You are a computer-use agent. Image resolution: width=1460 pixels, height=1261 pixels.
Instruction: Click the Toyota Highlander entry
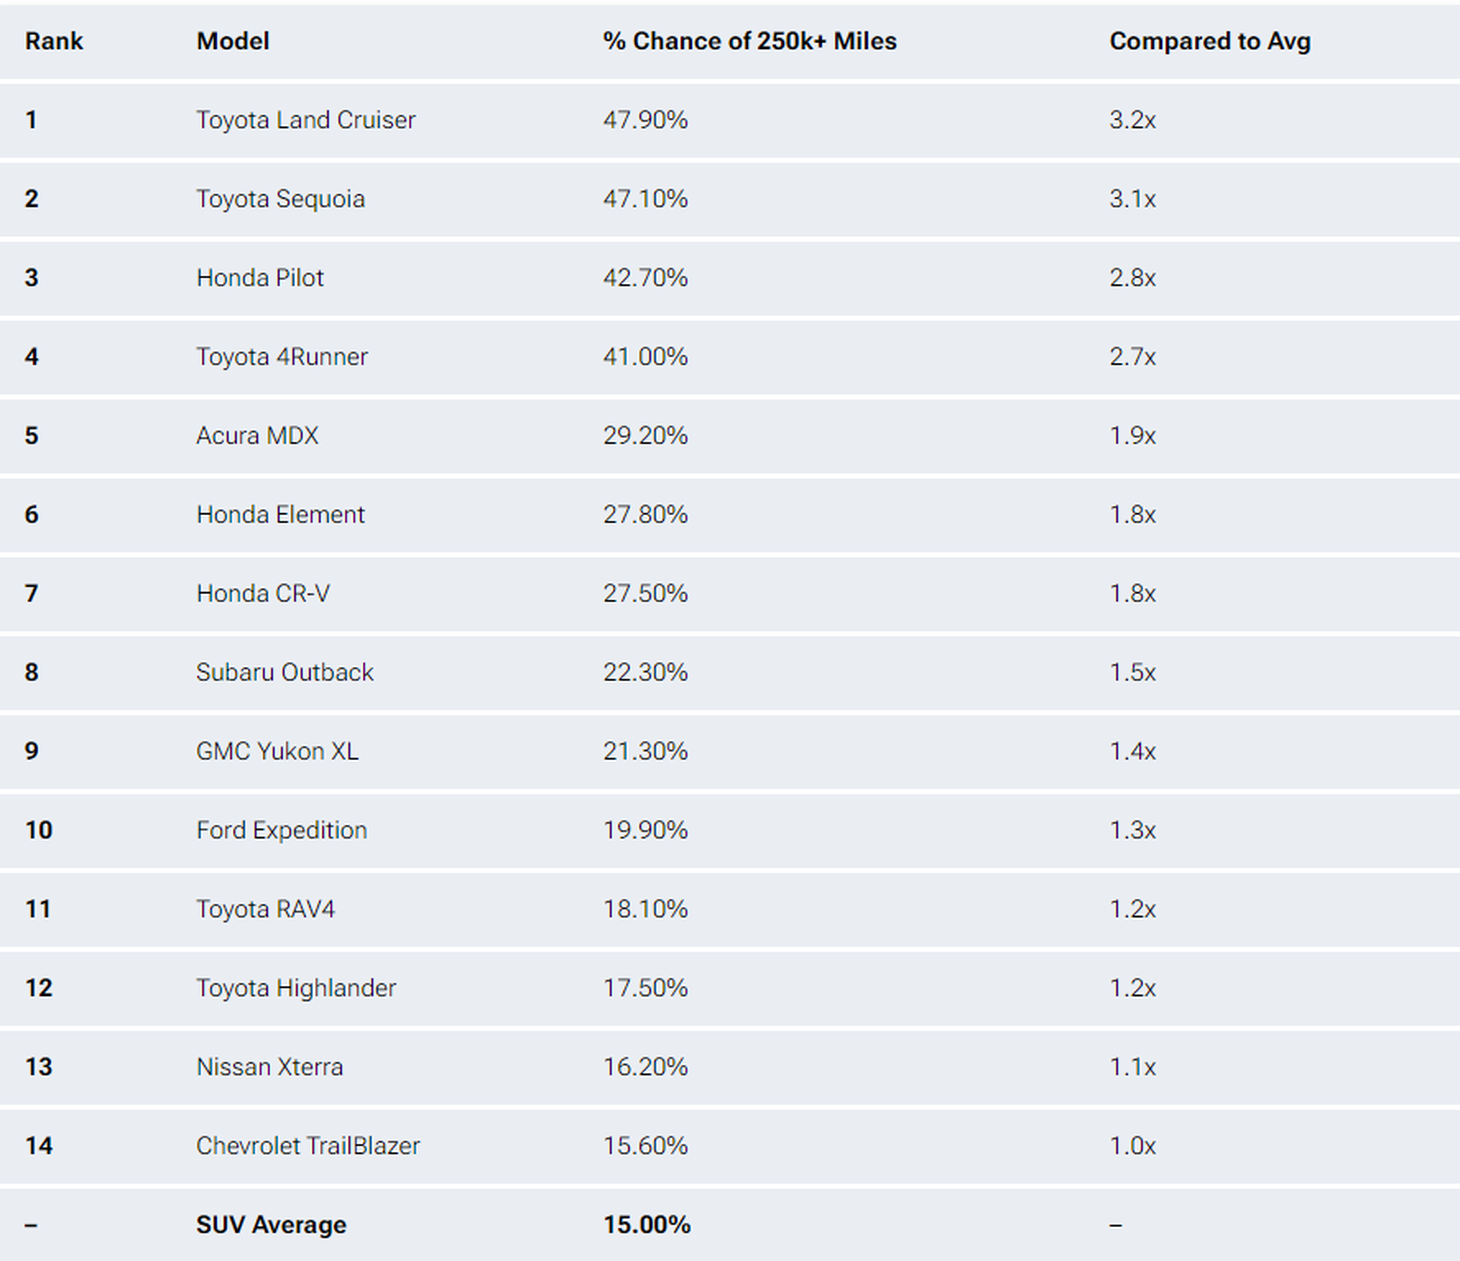296,988
